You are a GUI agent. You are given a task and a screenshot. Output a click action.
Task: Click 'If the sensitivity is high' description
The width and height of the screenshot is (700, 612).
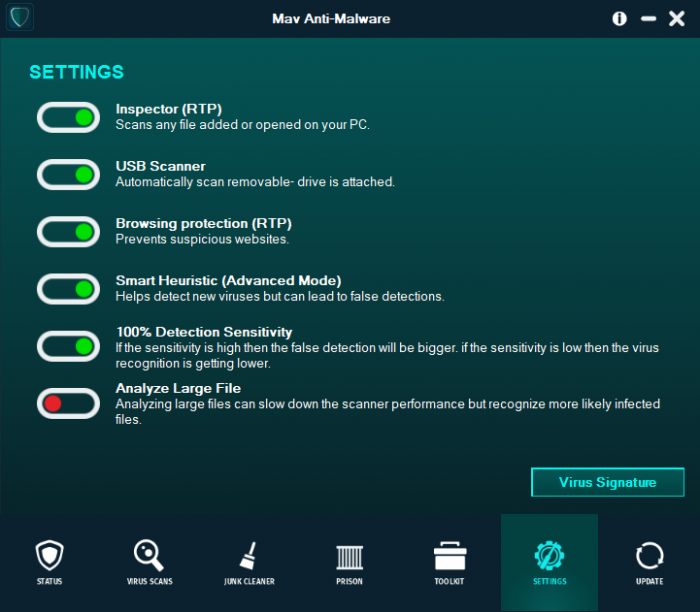tap(387, 355)
